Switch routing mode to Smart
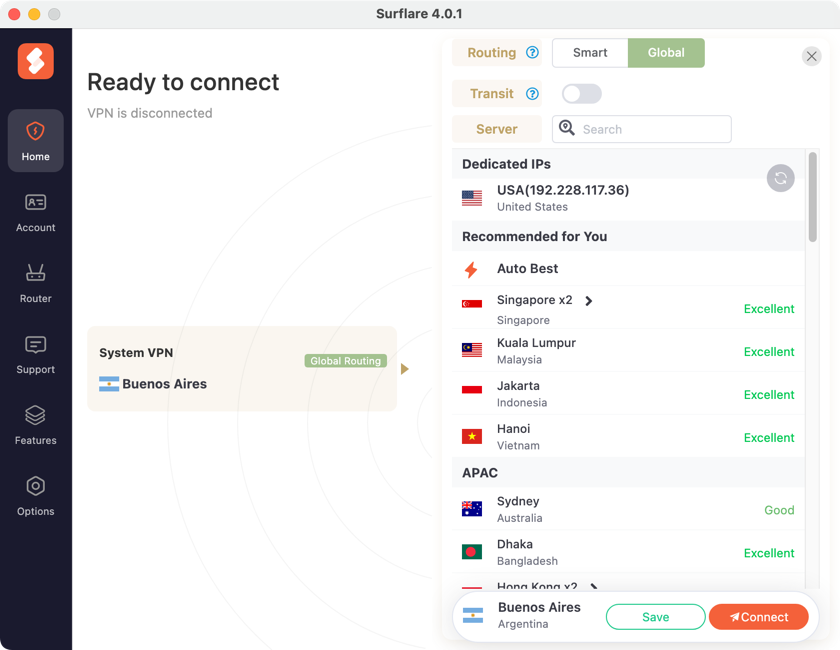The image size is (840, 650). tap(590, 53)
